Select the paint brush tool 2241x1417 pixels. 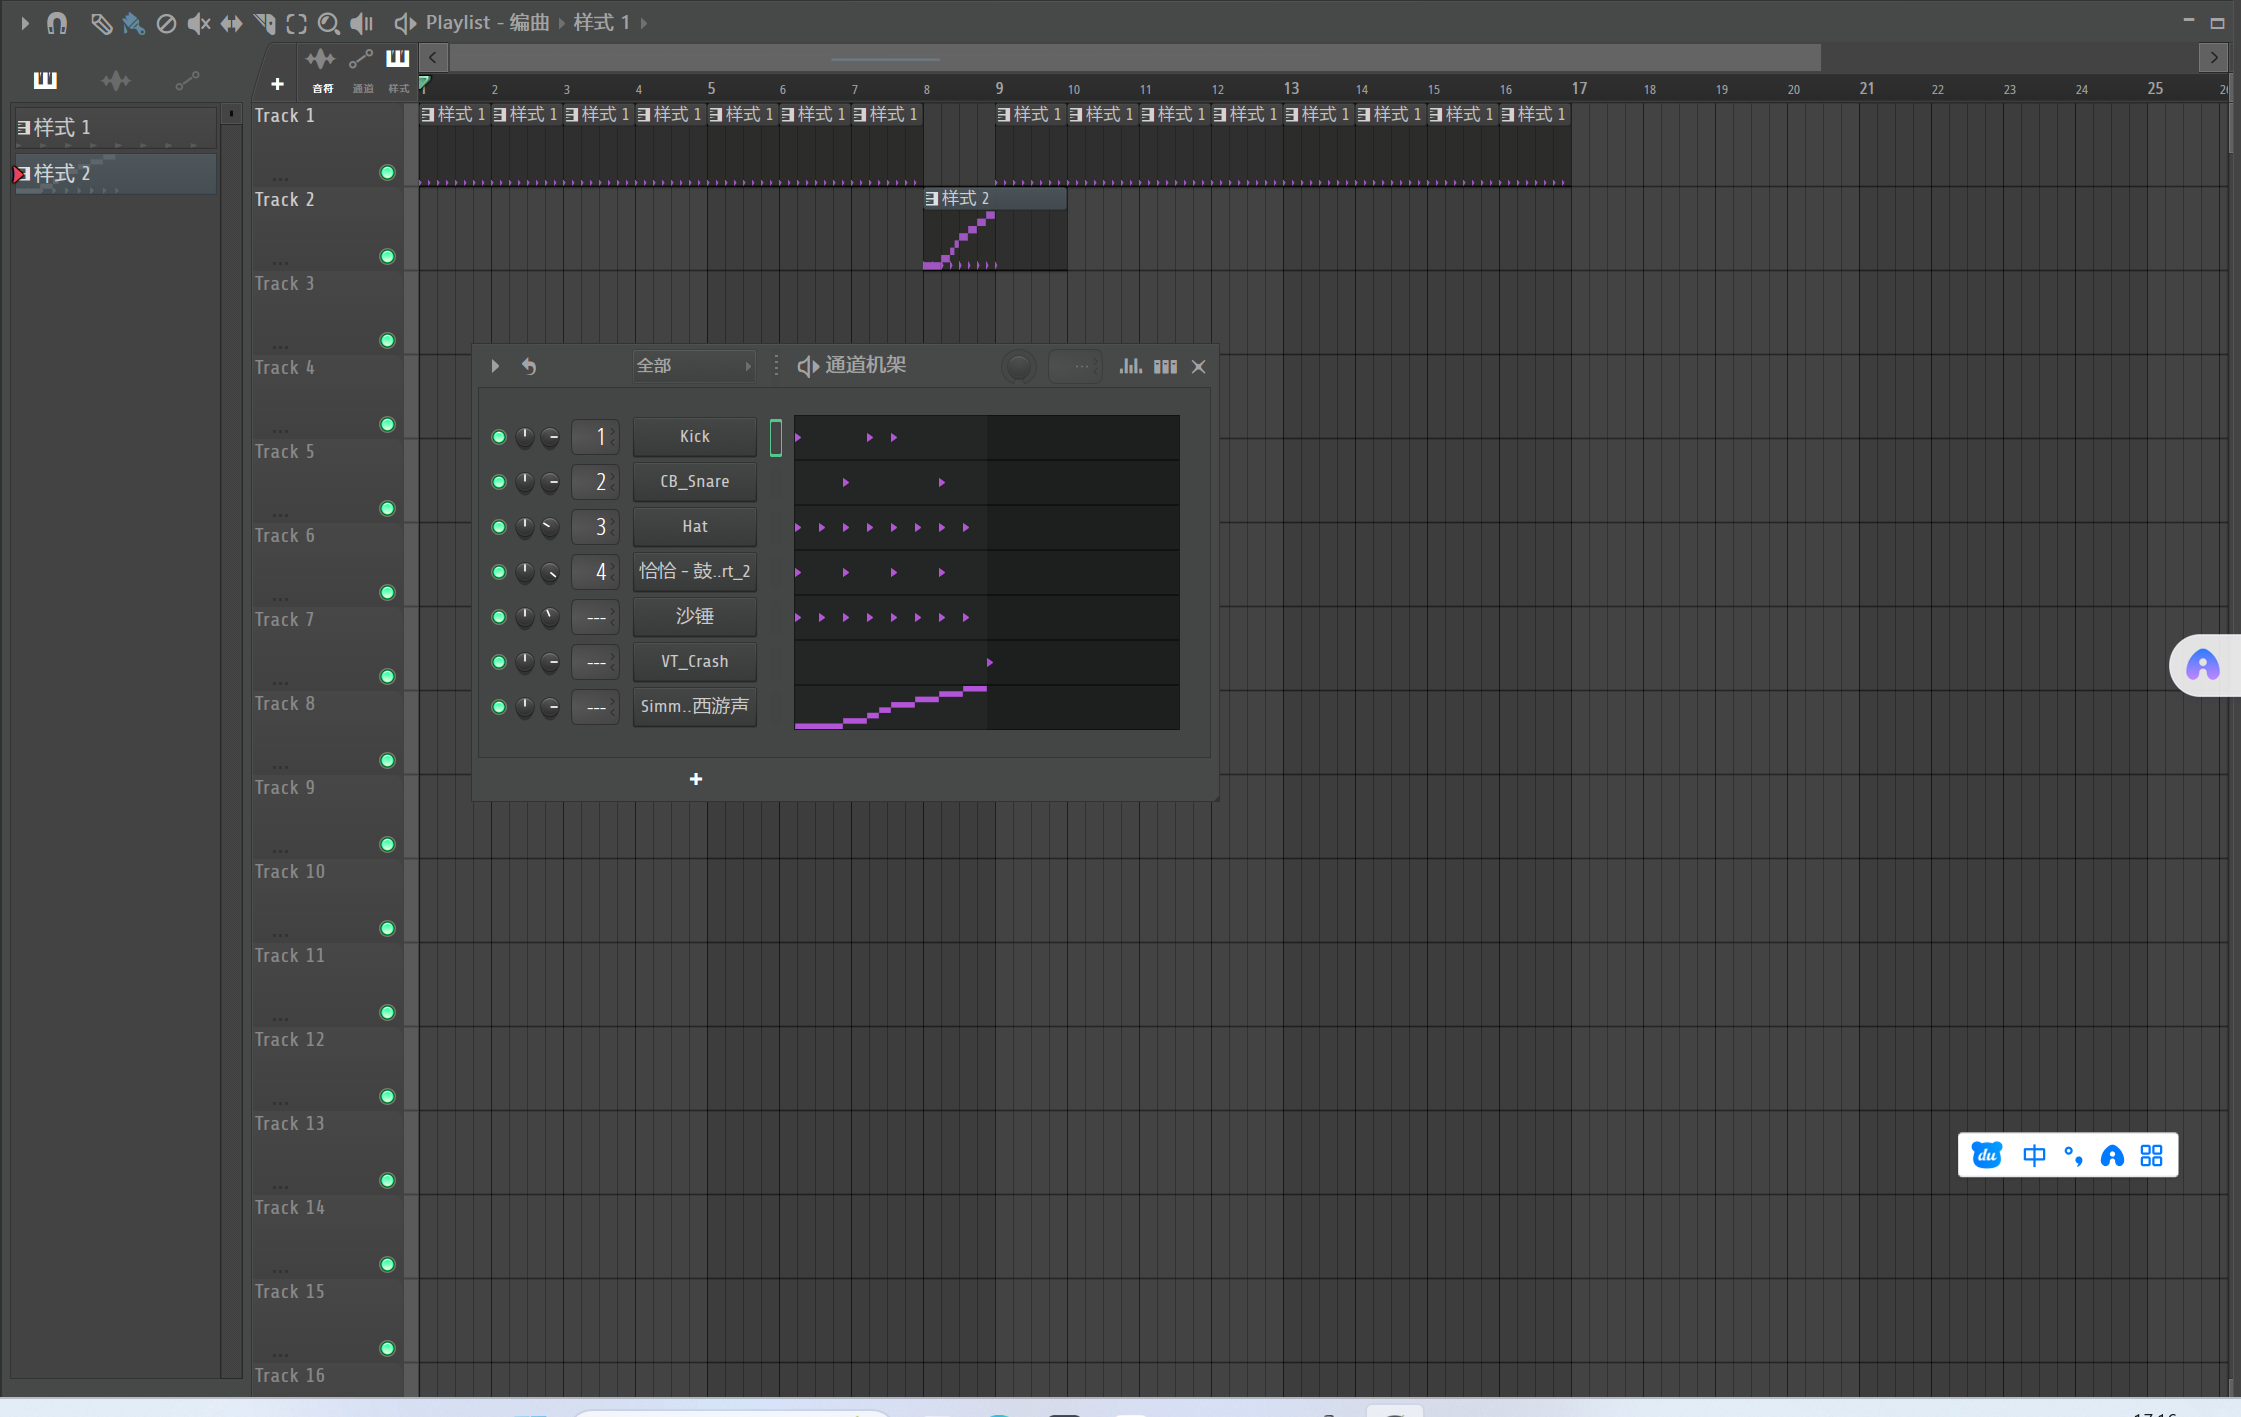click(133, 22)
